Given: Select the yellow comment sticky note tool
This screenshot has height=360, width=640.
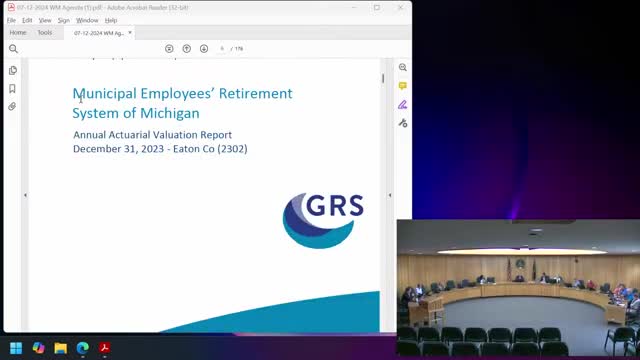Looking at the screenshot, I should [x=403, y=86].
